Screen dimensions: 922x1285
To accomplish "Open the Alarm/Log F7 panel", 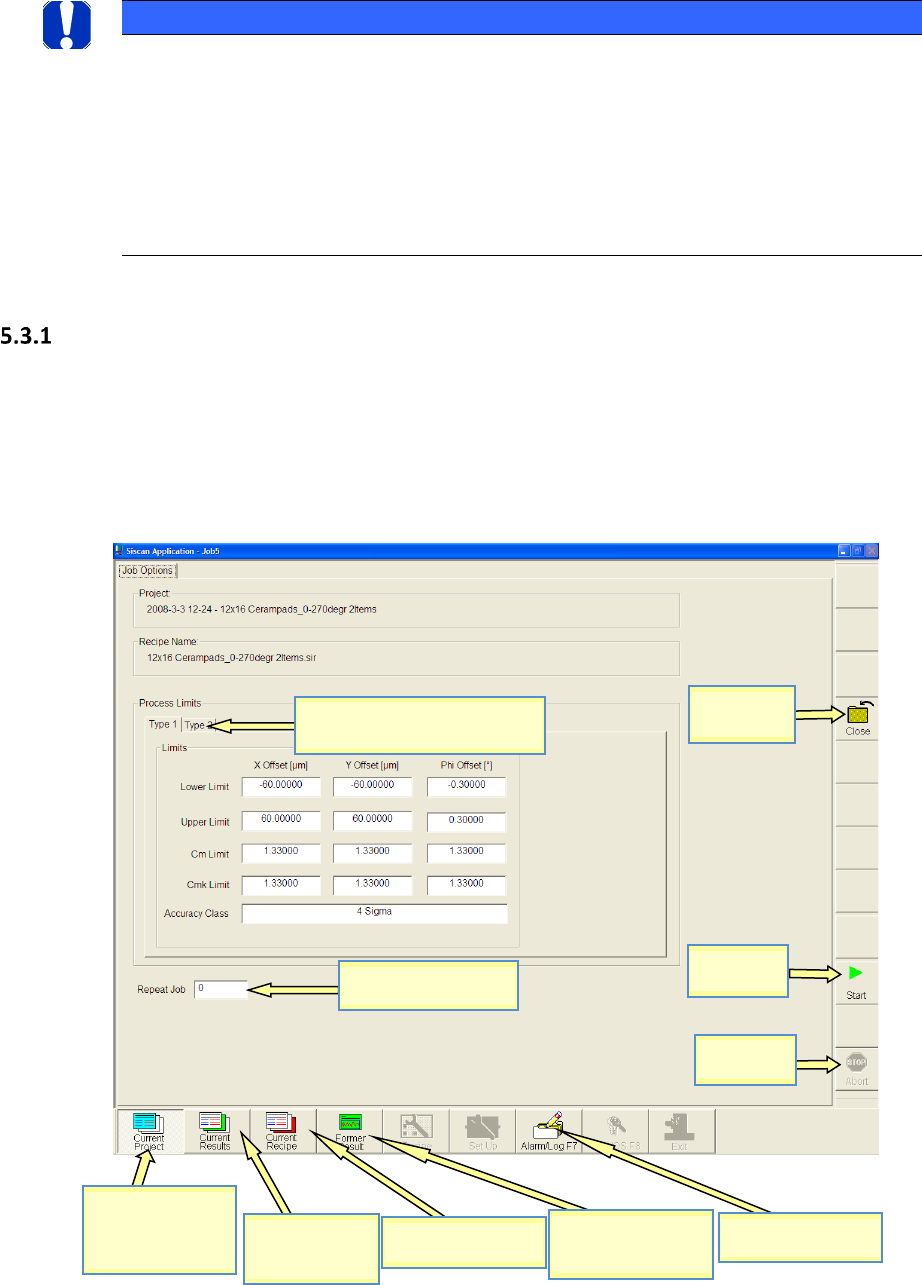I will pos(549,1131).
